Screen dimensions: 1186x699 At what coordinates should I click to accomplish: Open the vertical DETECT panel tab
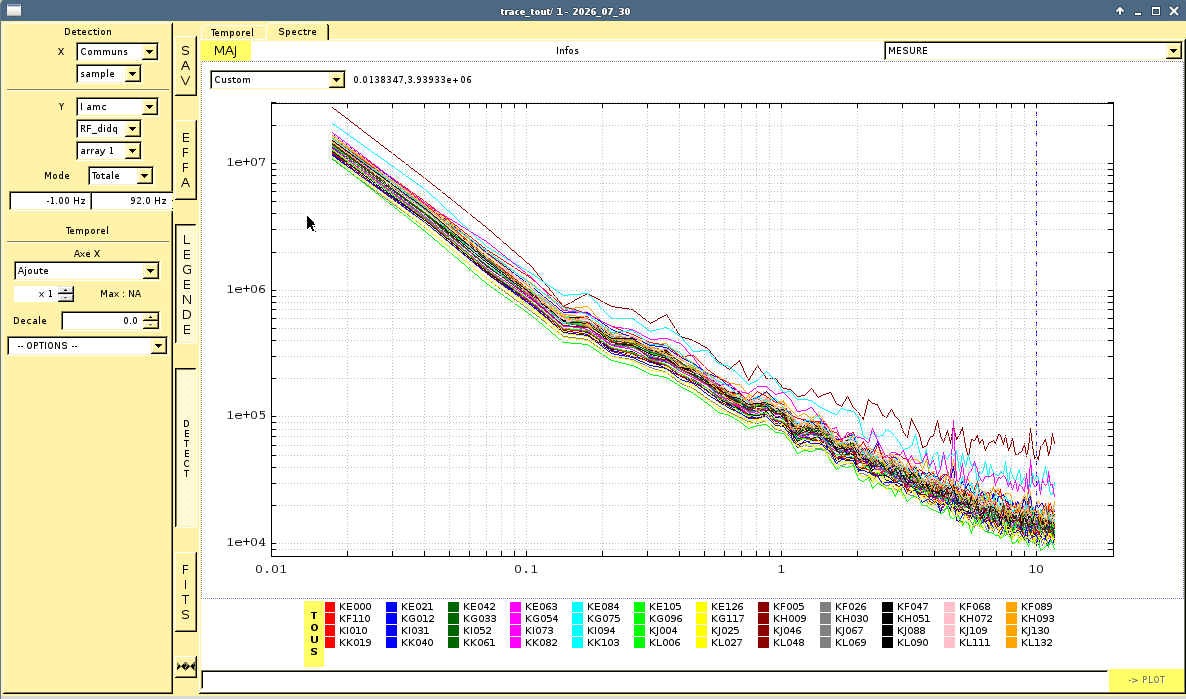coord(186,448)
